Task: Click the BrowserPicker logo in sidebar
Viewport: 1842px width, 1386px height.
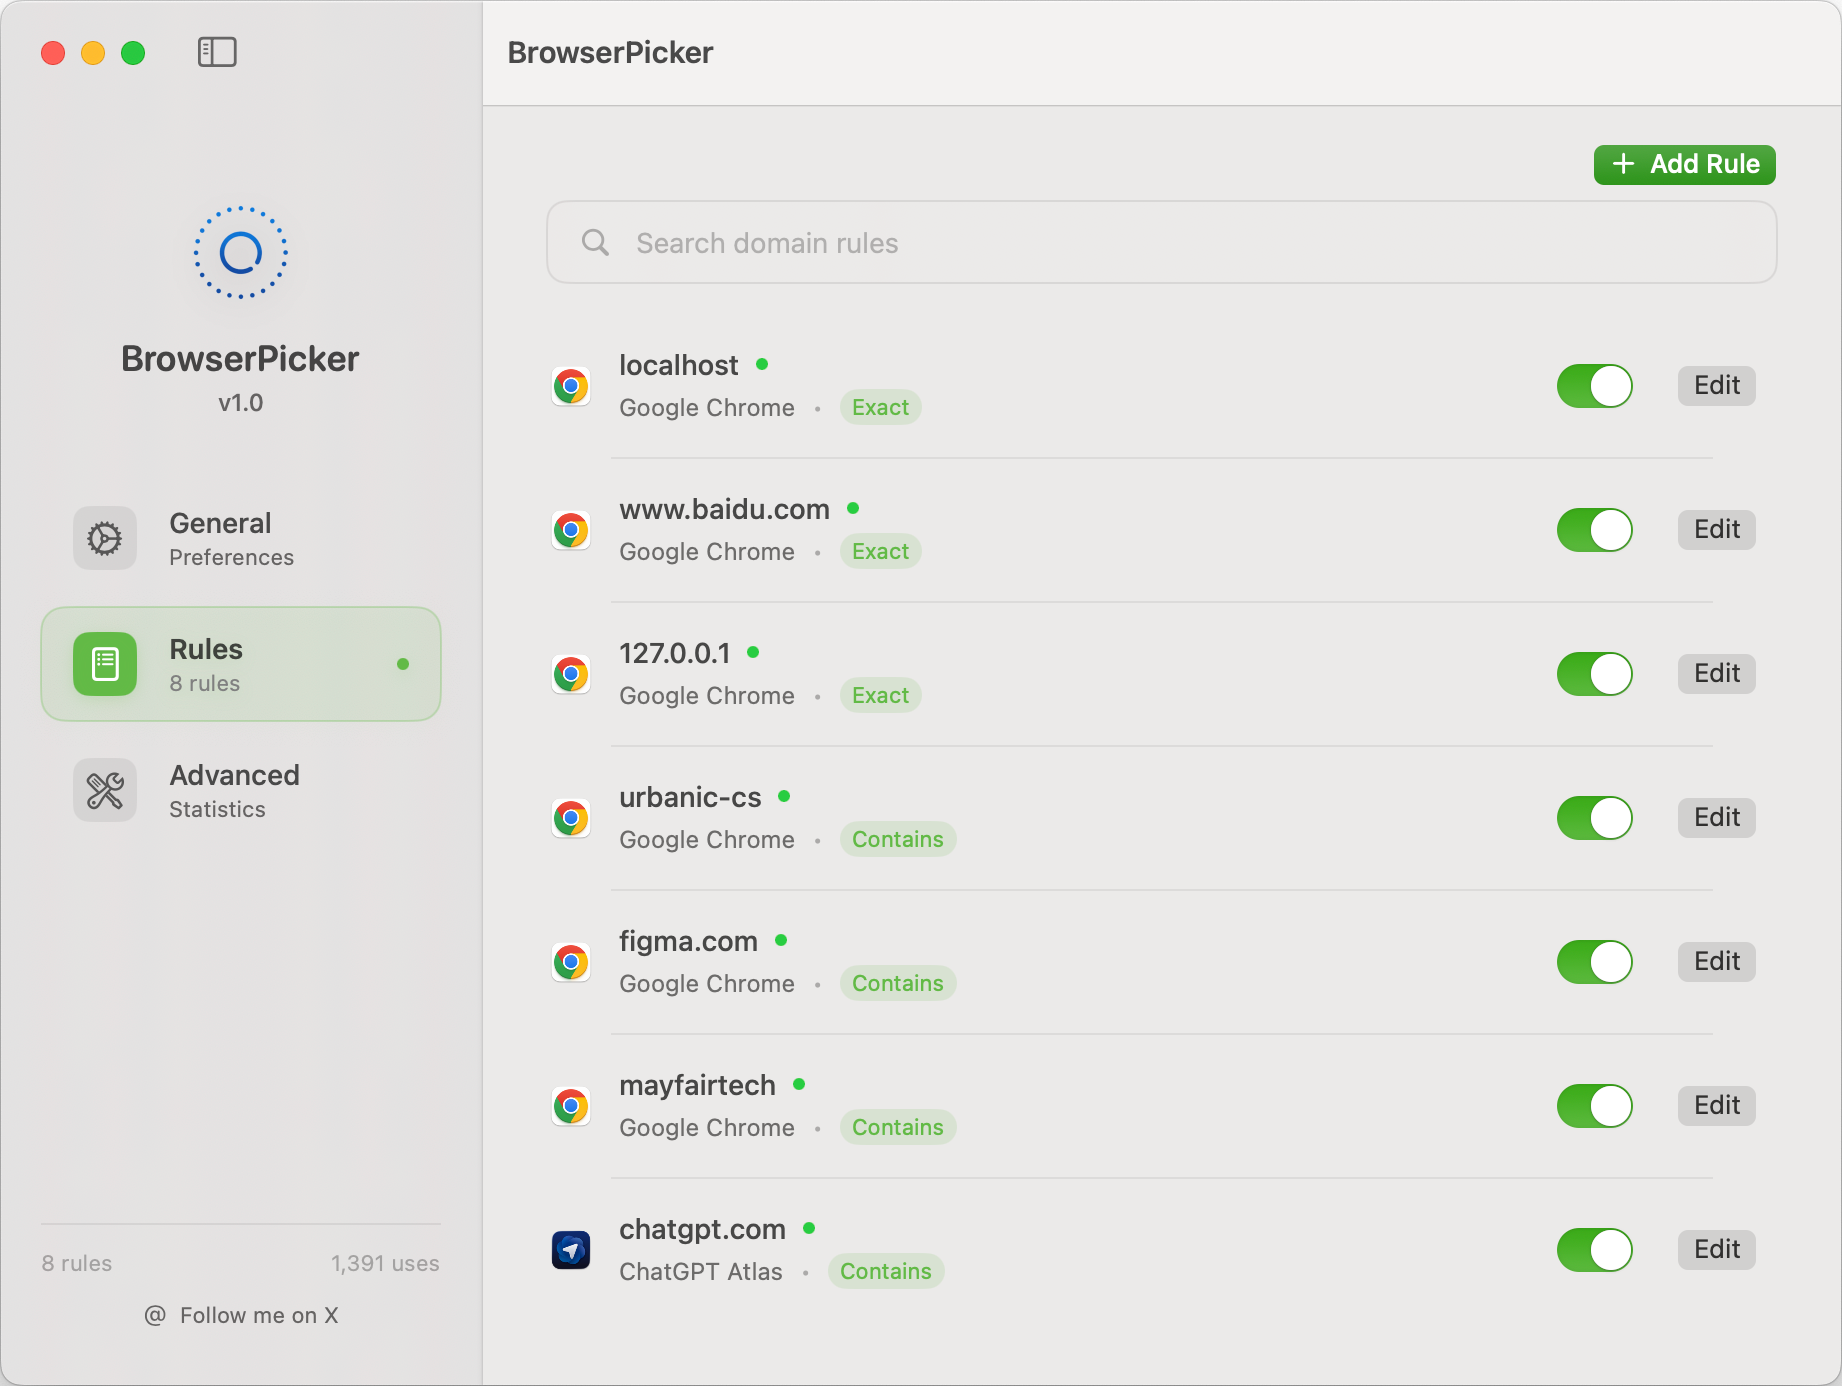Action: point(240,253)
